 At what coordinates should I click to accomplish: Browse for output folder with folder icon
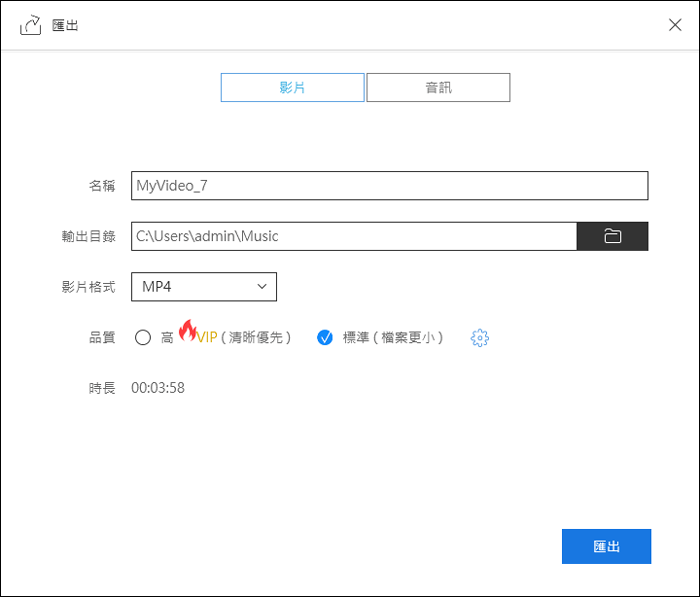pos(612,236)
